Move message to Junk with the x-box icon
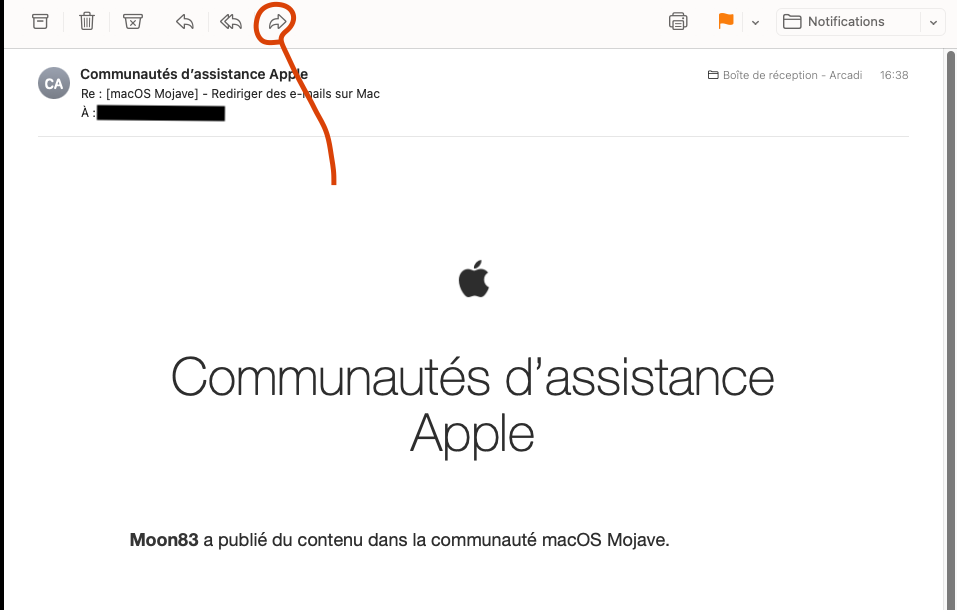957x610 pixels. pyautogui.click(x=132, y=22)
